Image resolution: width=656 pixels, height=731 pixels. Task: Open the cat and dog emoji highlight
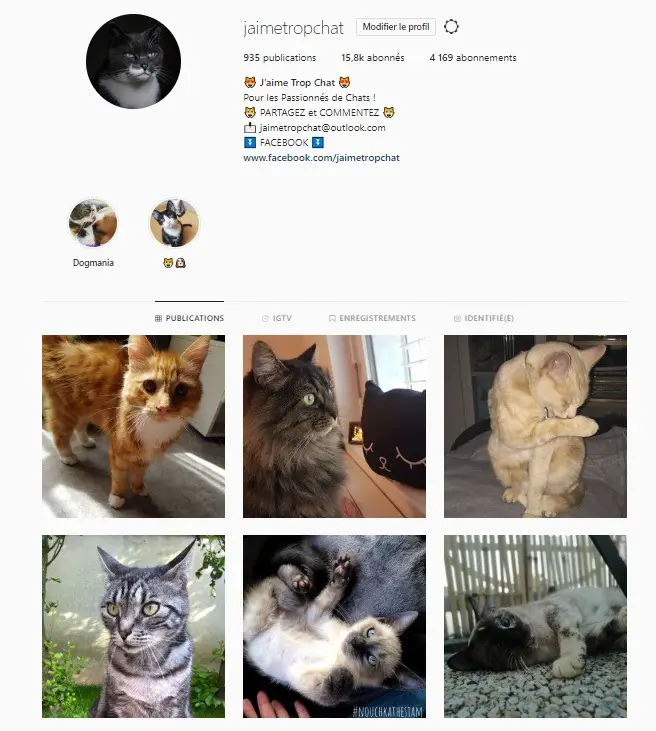[x=174, y=223]
